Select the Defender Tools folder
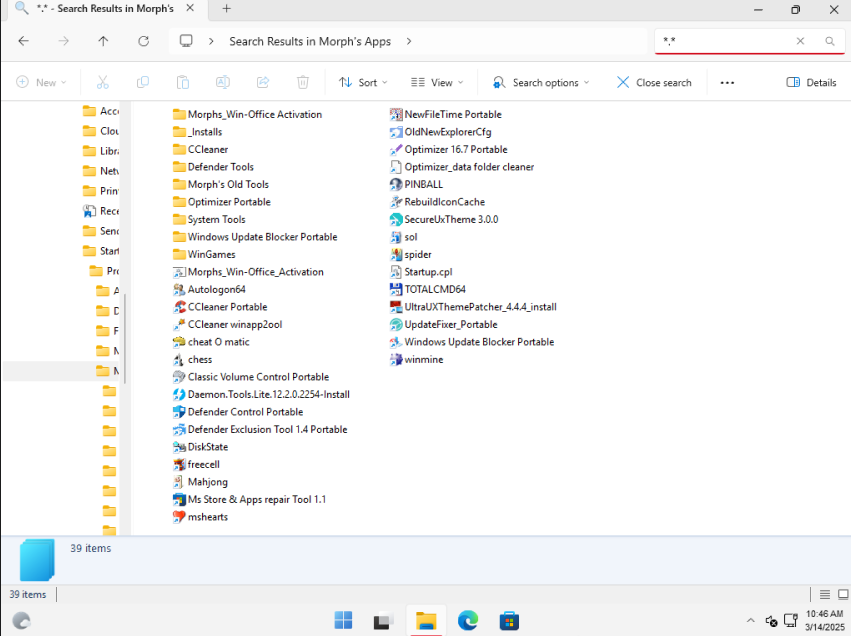The height and width of the screenshot is (636, 851). 213,167
